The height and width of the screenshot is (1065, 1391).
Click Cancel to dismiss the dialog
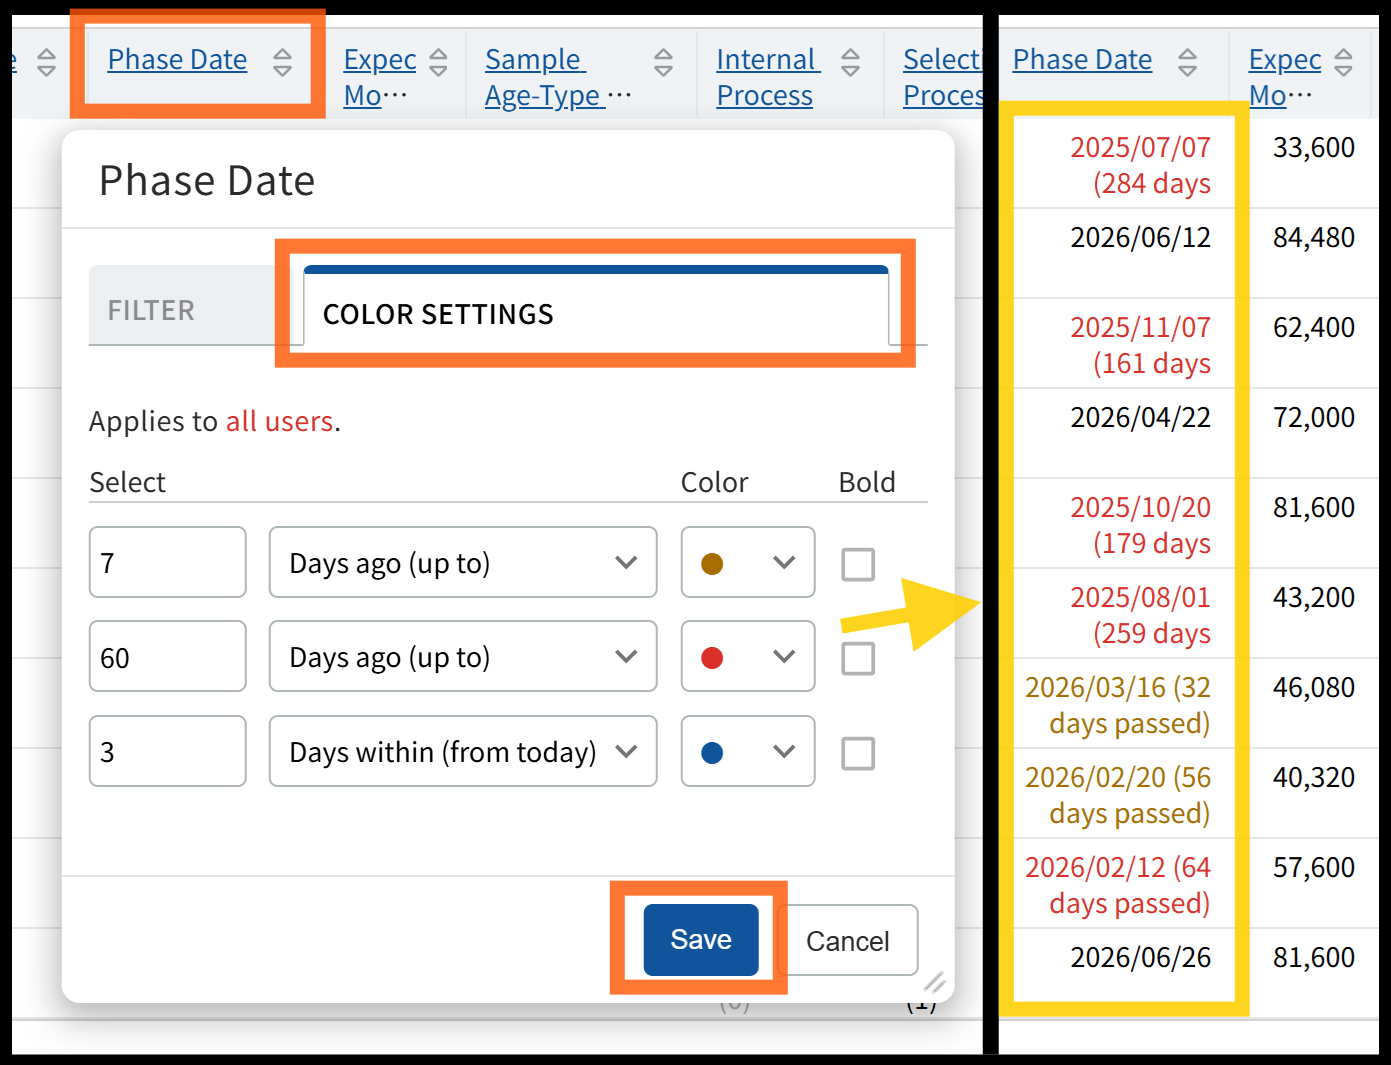pyautogui.click(x=847, y=941)
